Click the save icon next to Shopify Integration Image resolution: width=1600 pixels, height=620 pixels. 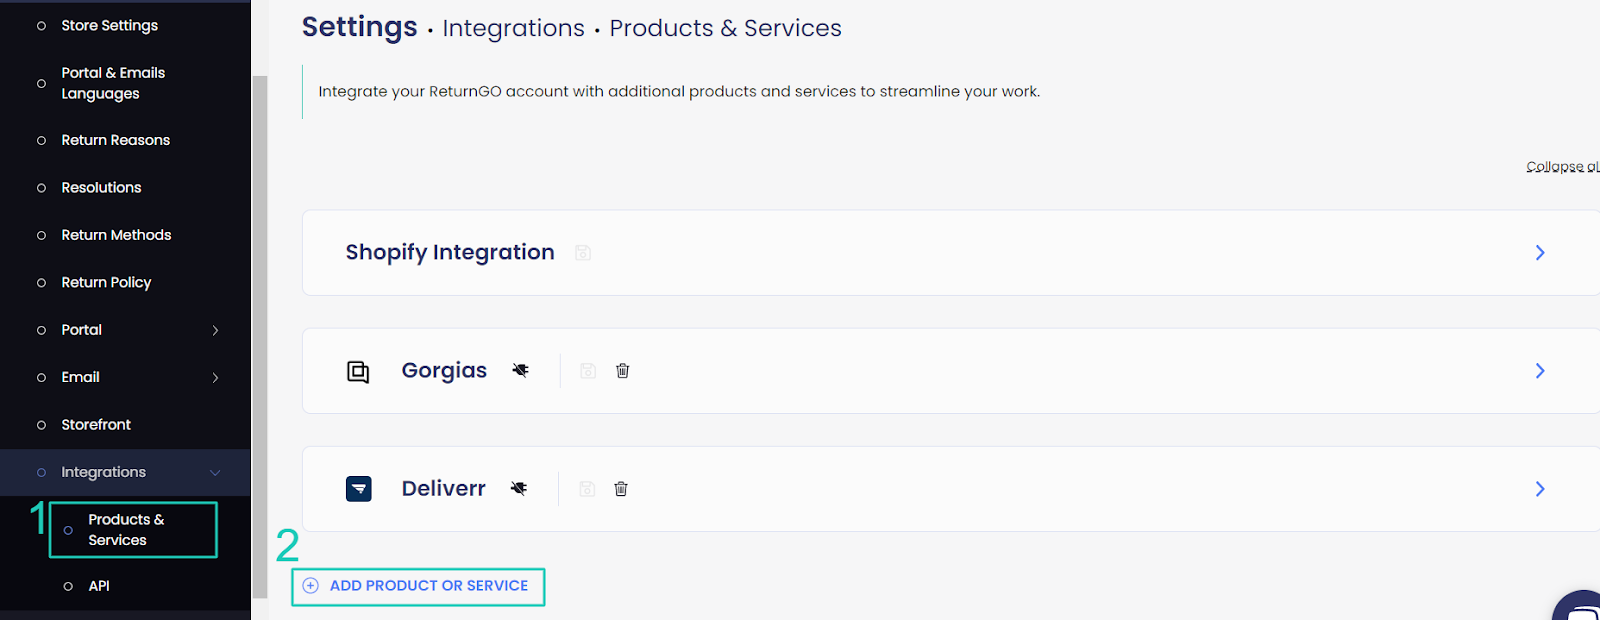pyautogui.click(x=583, y=252)
